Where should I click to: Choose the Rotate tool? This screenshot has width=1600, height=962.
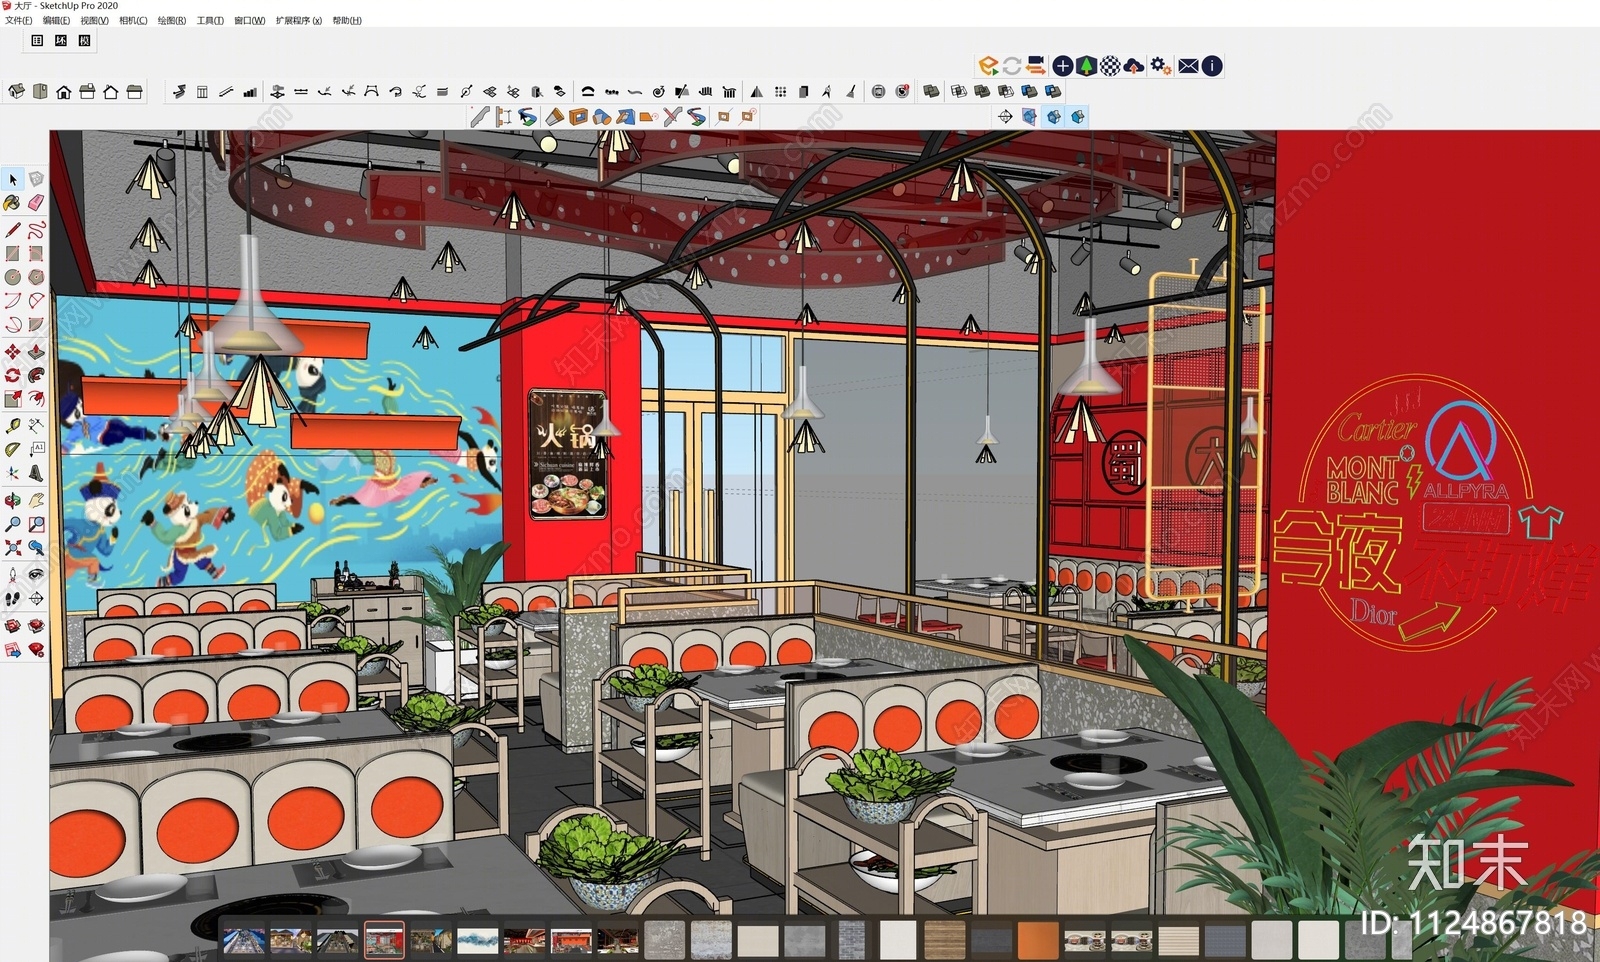(x=13, y=376)
